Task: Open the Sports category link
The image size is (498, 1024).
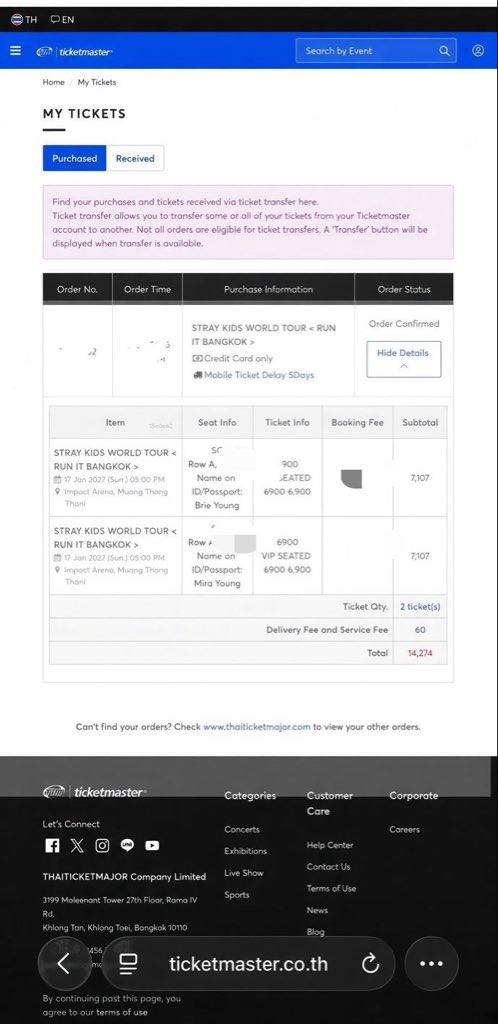Action: pyautogui.click(x=237, y=895)
